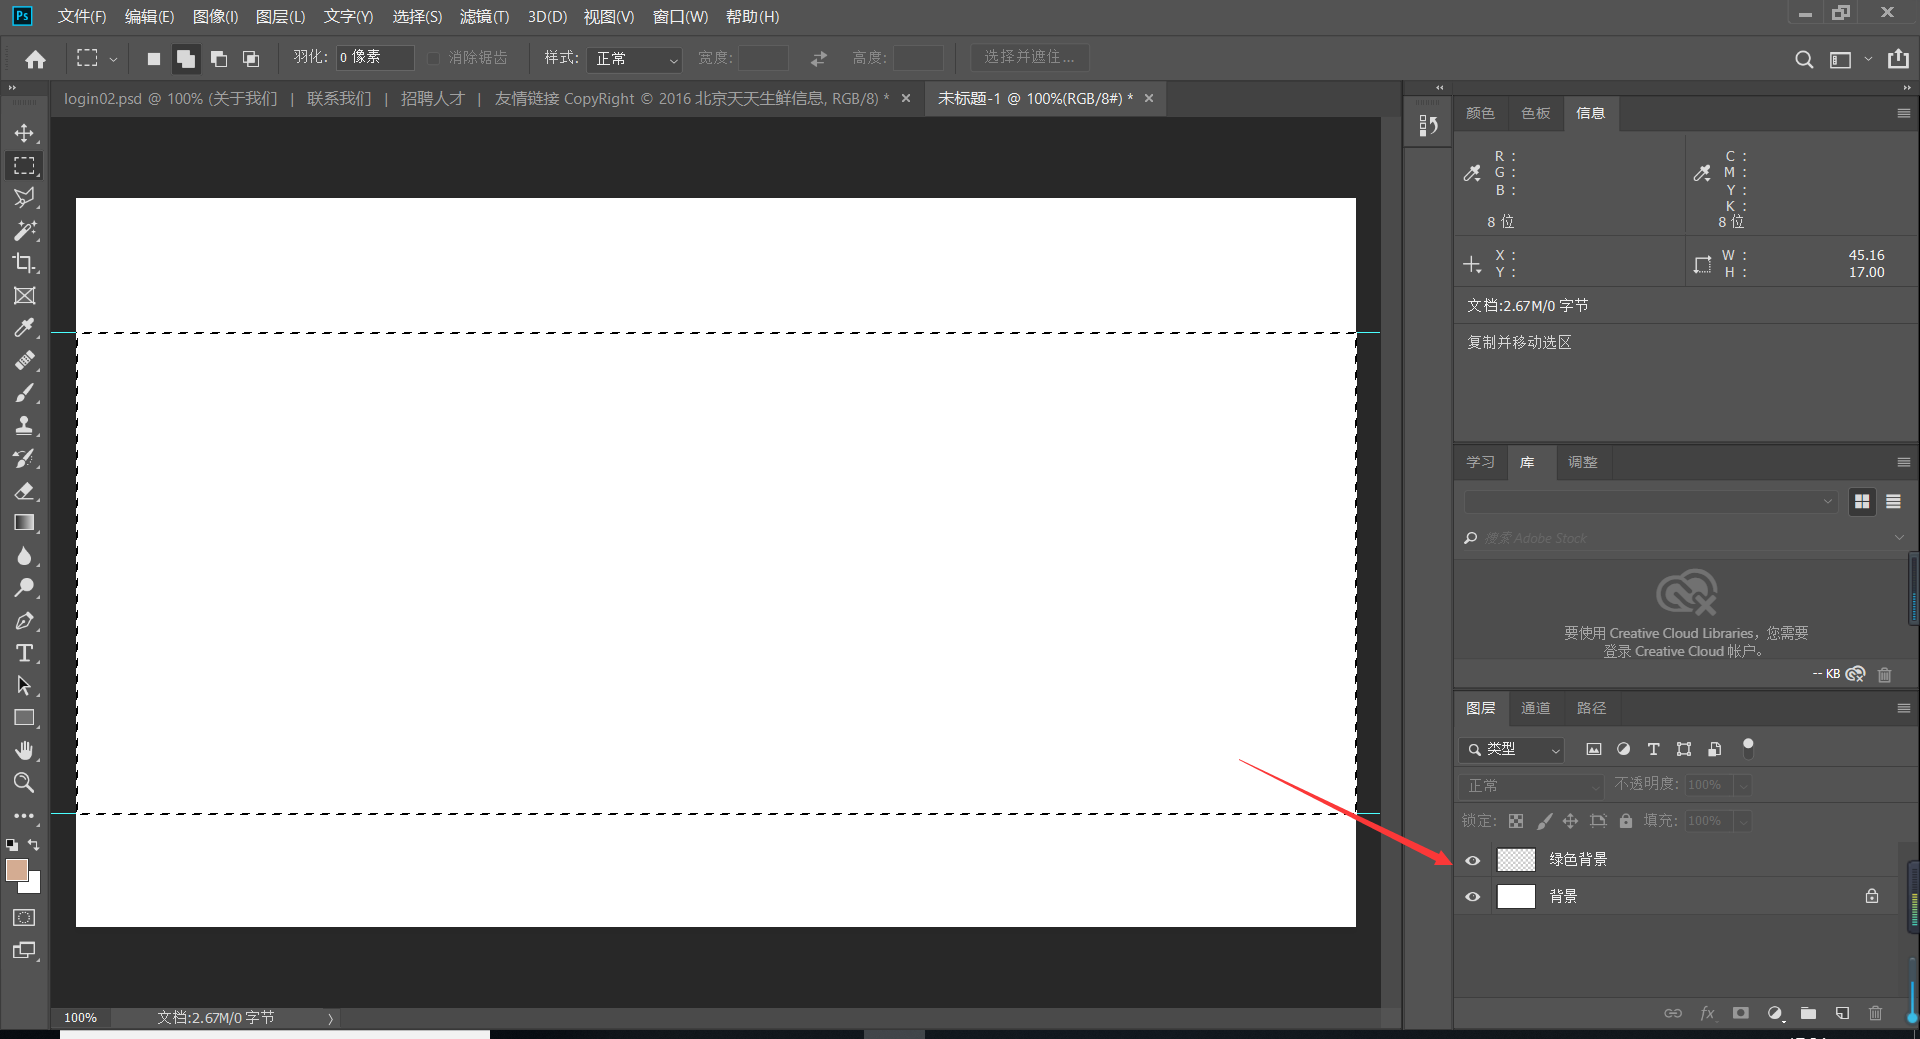Screen dimensions: 1920x1039
Task: Toggle the adjustment layer filter icon
Action: (x=1623, y=749)
